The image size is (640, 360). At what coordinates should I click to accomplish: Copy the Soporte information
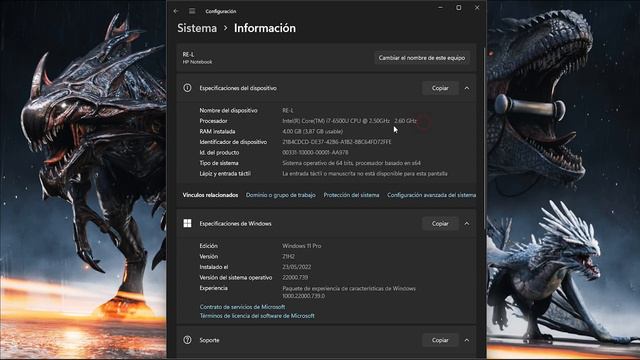tap(440, 340)
